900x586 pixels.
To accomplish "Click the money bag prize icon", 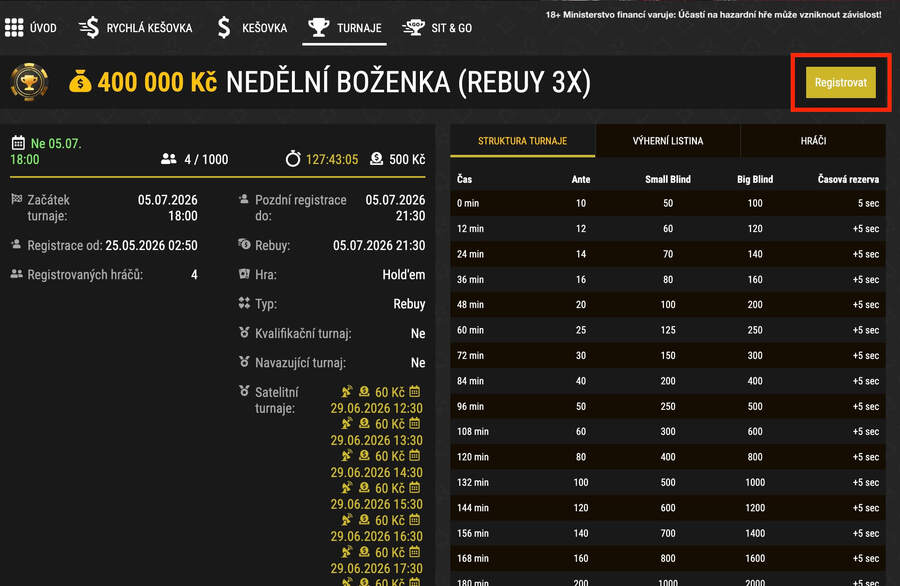I will pos(80,82).
